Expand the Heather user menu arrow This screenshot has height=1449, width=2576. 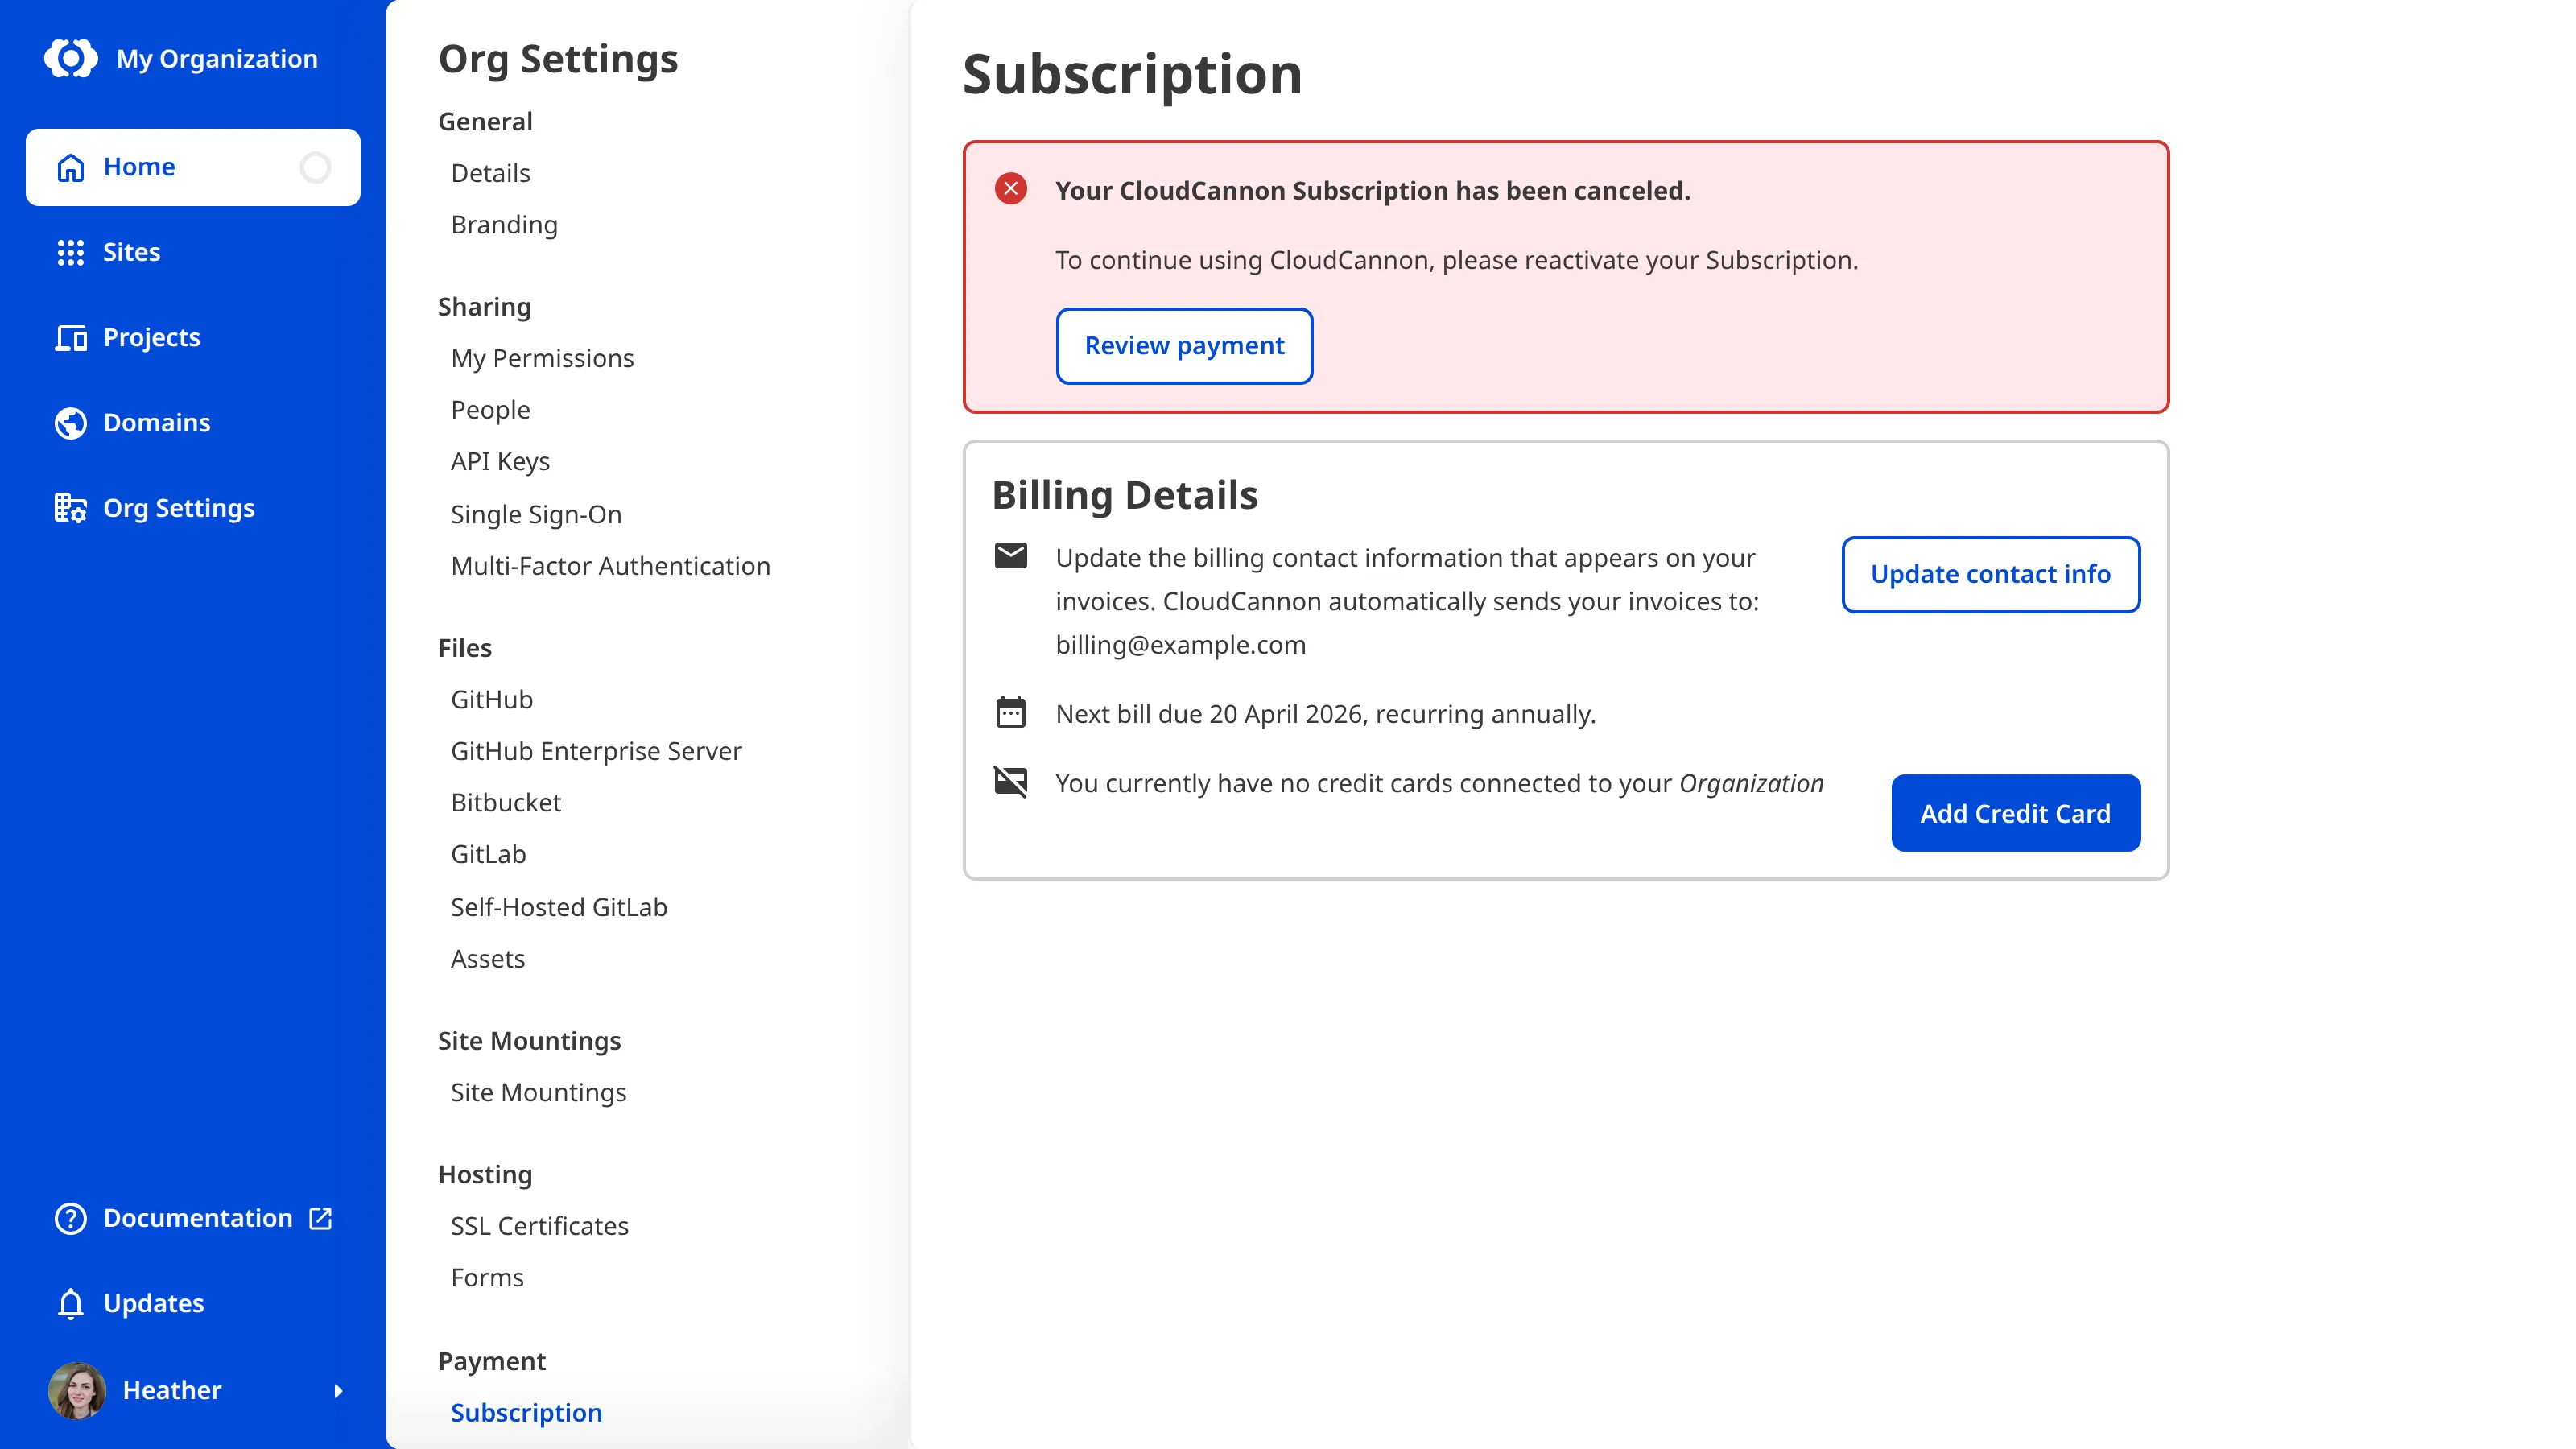point(338,1391)
